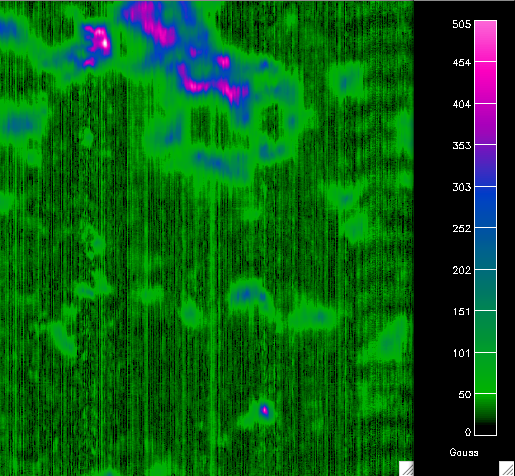Click the colorbar panel resize grip icon
The width and height of the screenshot is (515, 476).
[x=507, y=469]
